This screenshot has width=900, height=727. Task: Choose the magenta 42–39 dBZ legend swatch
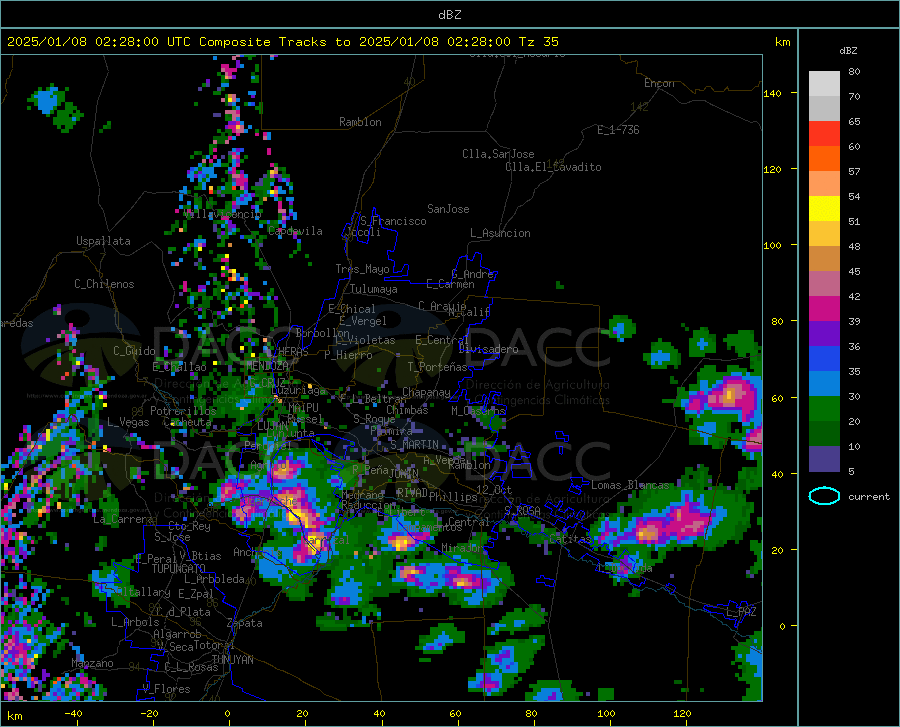[x=824, y=309]
